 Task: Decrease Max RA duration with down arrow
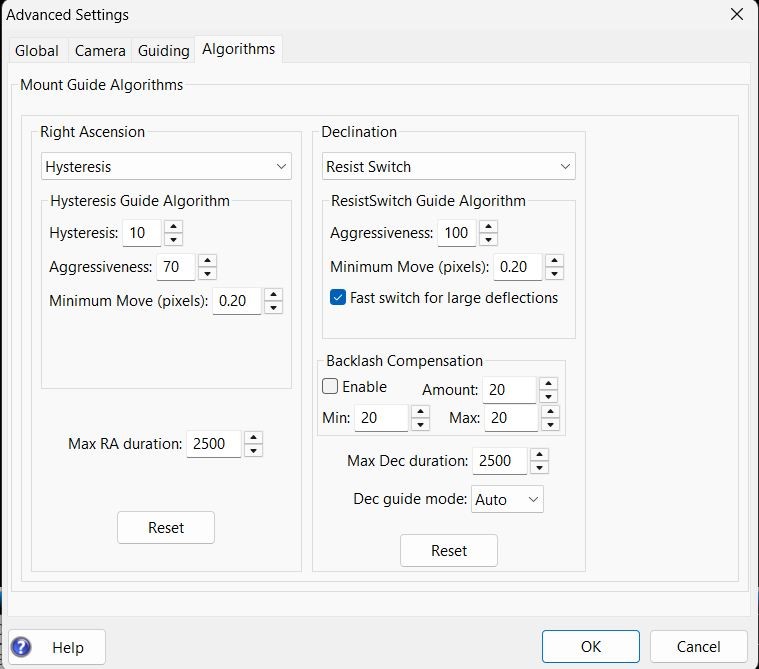tap(253, 450)
